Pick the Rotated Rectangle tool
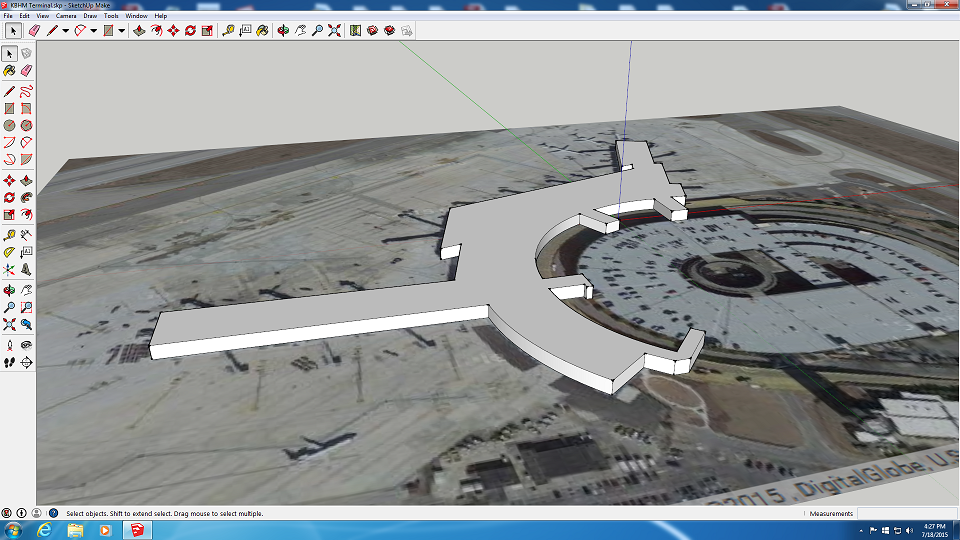The height and width of the screenshot is (540, 960). pyautogui.click(x=26, y=108)
